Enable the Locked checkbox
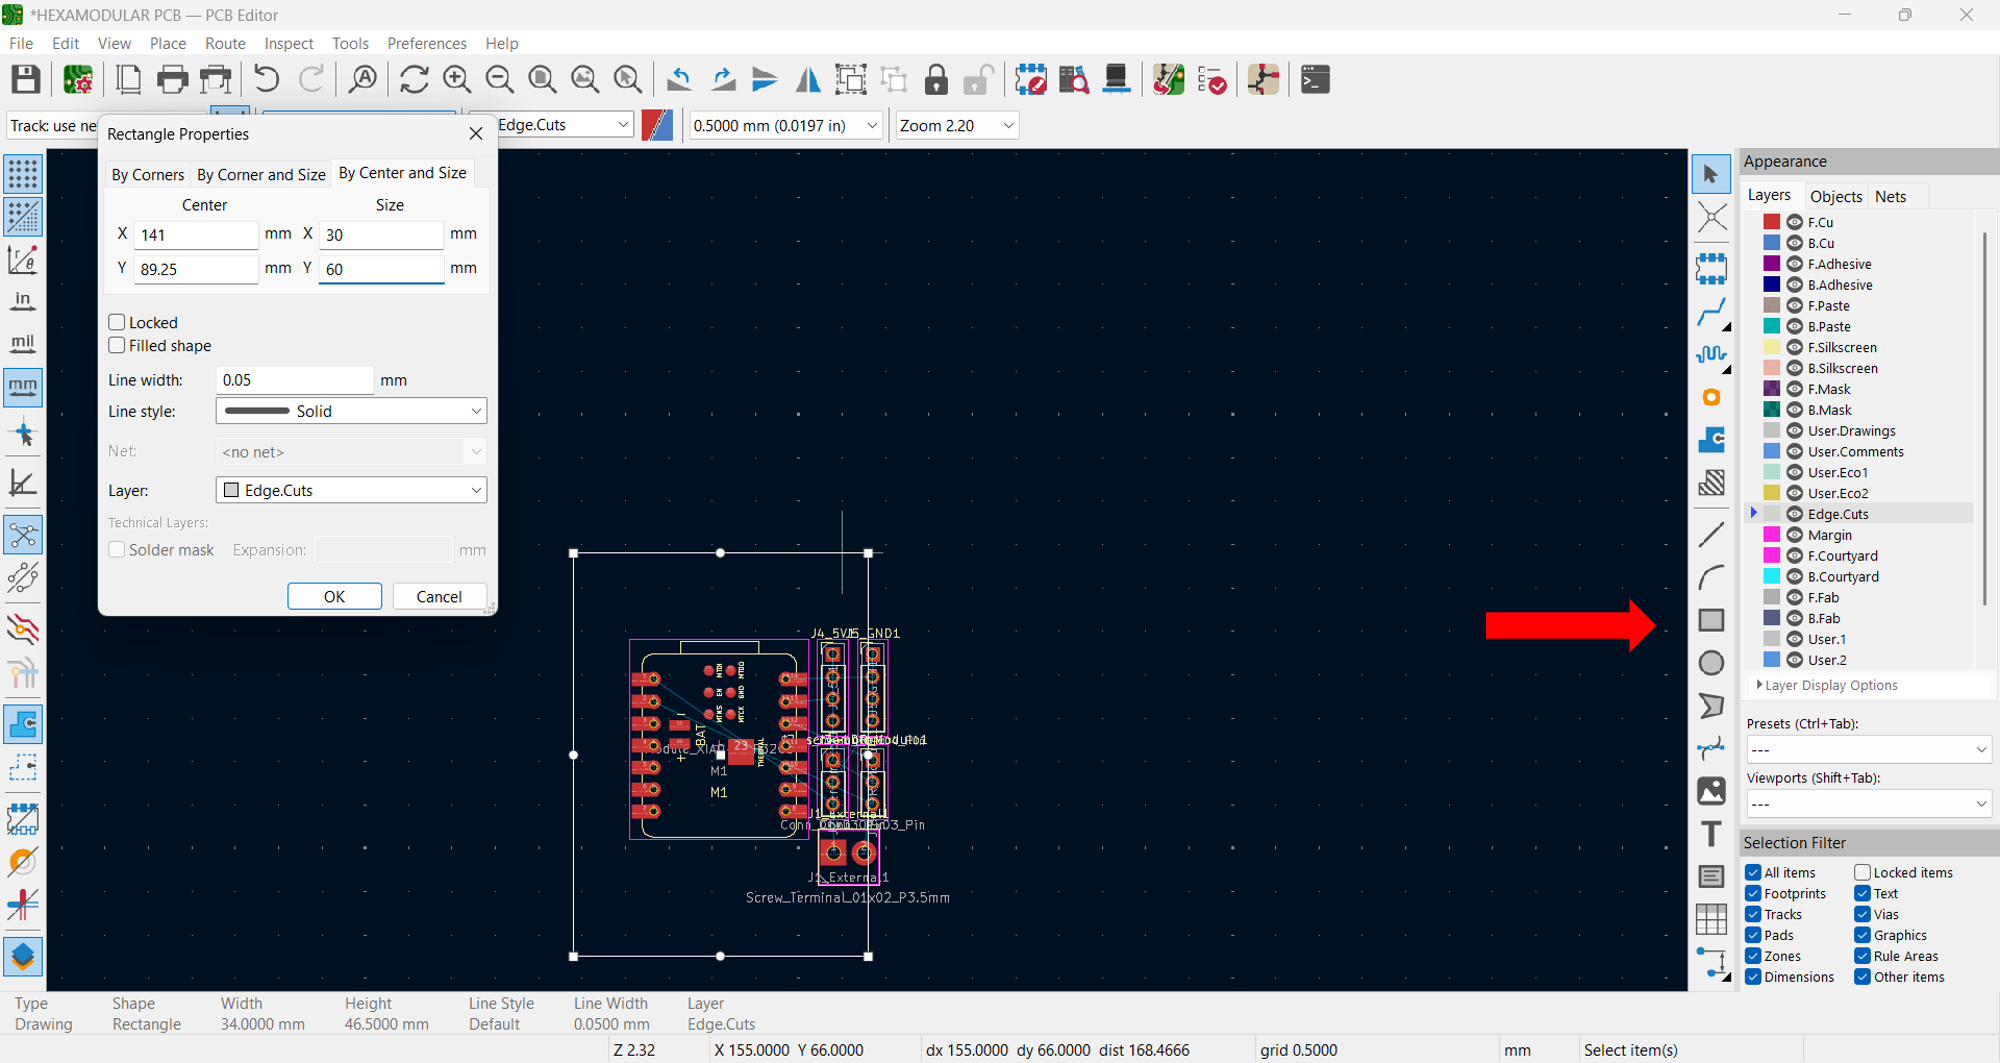 click(x=116, y=322)
